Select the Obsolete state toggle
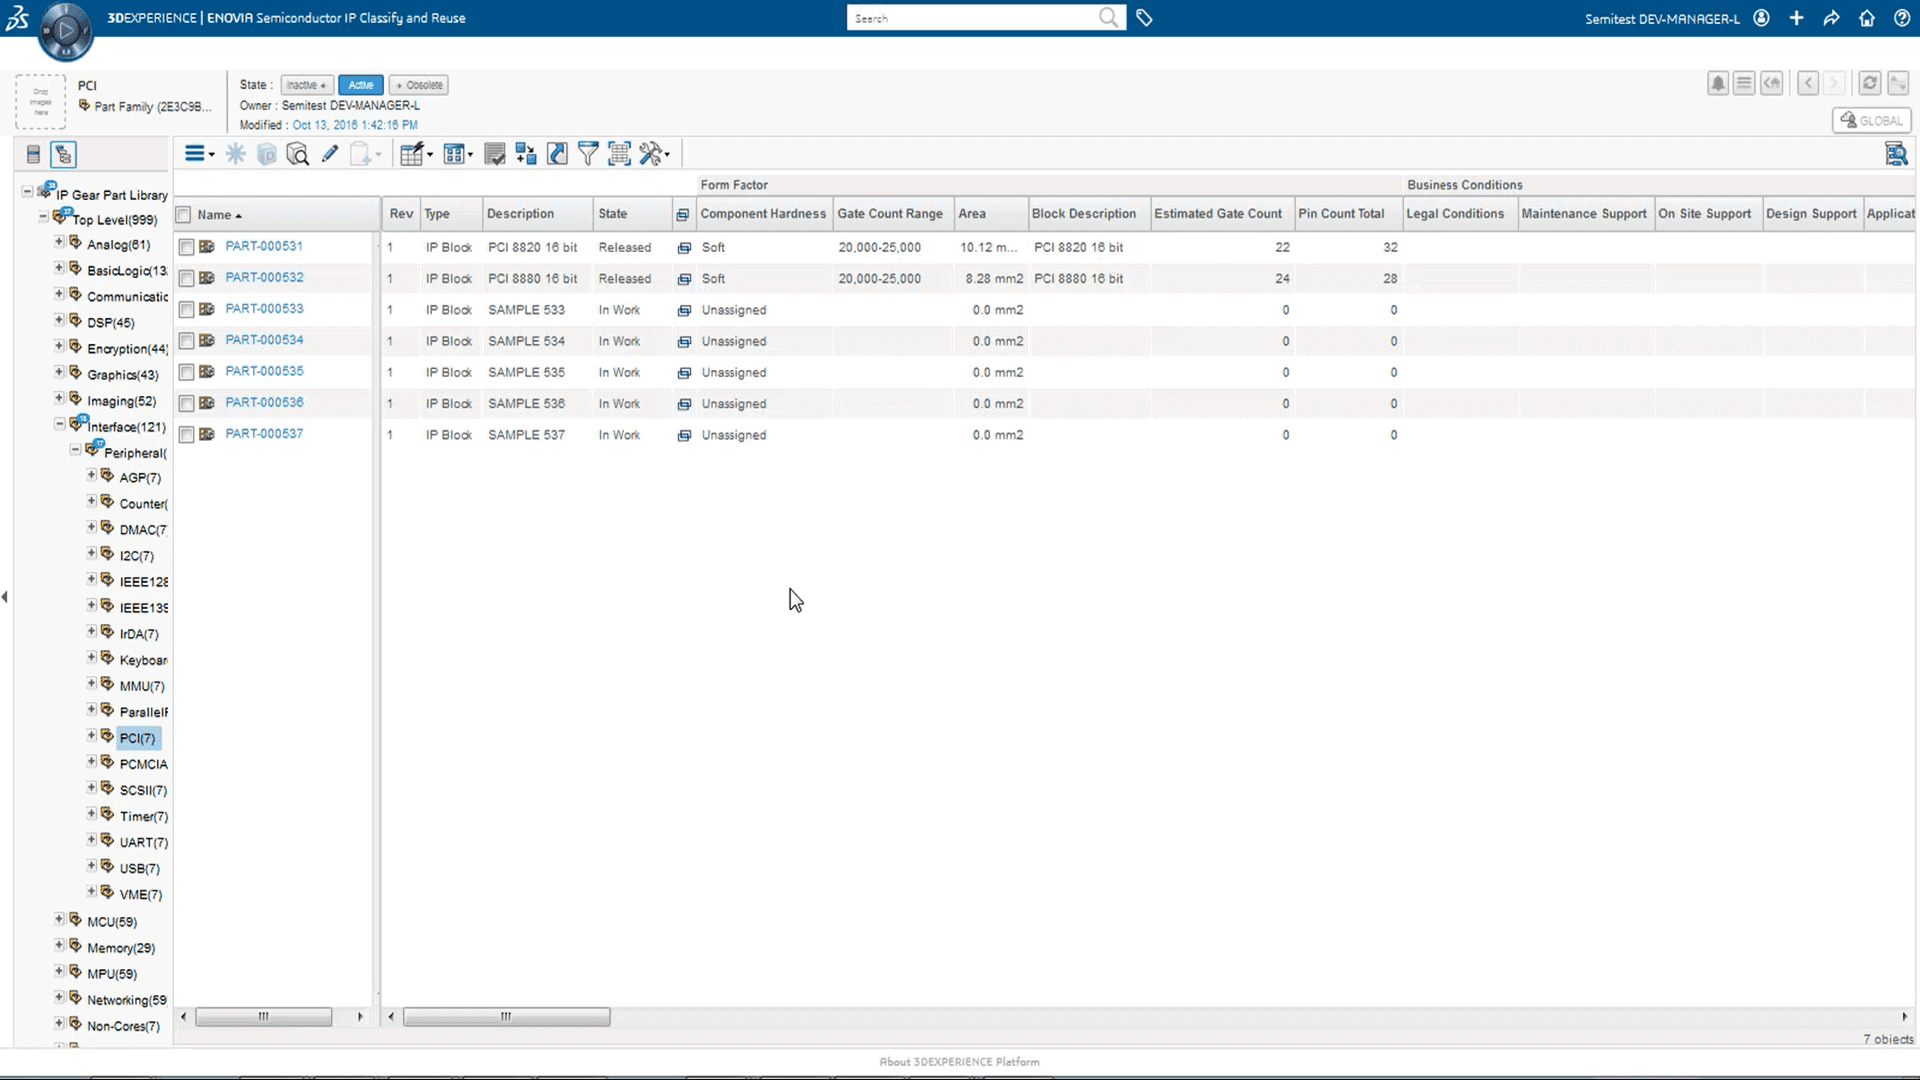 tap(421, 84)
